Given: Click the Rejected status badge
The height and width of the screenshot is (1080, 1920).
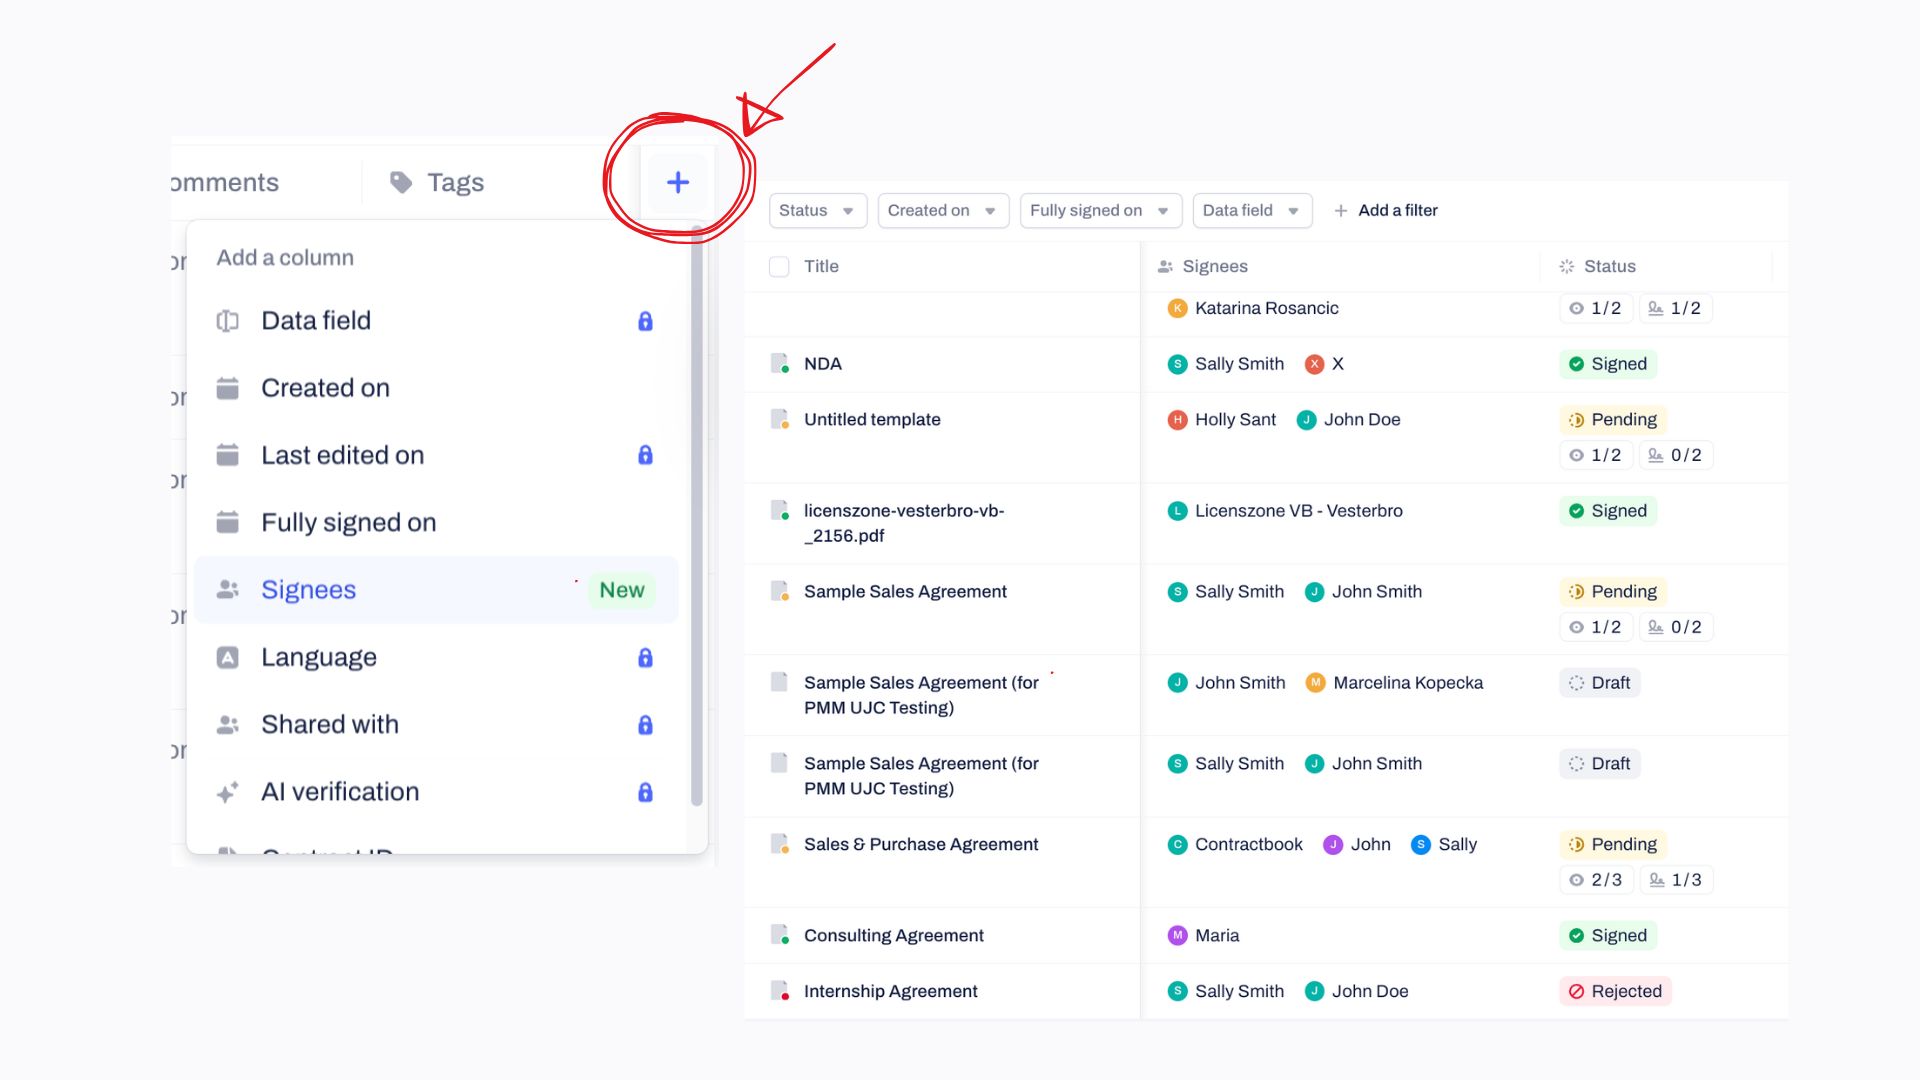Looking at the screenshot, I should (1615, 991).
